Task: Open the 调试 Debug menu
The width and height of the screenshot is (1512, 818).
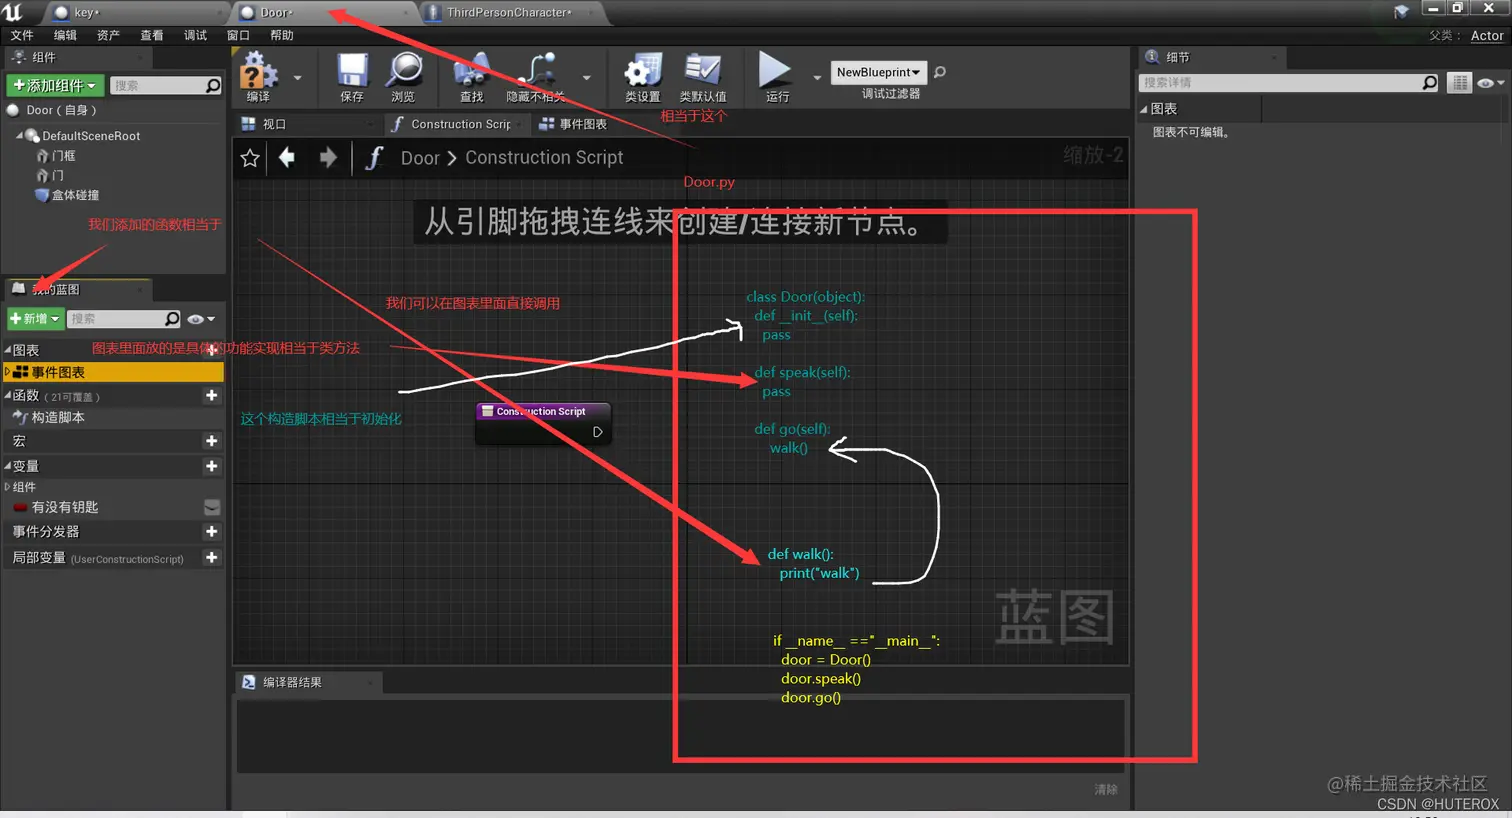Action: [x=195, y=35]
